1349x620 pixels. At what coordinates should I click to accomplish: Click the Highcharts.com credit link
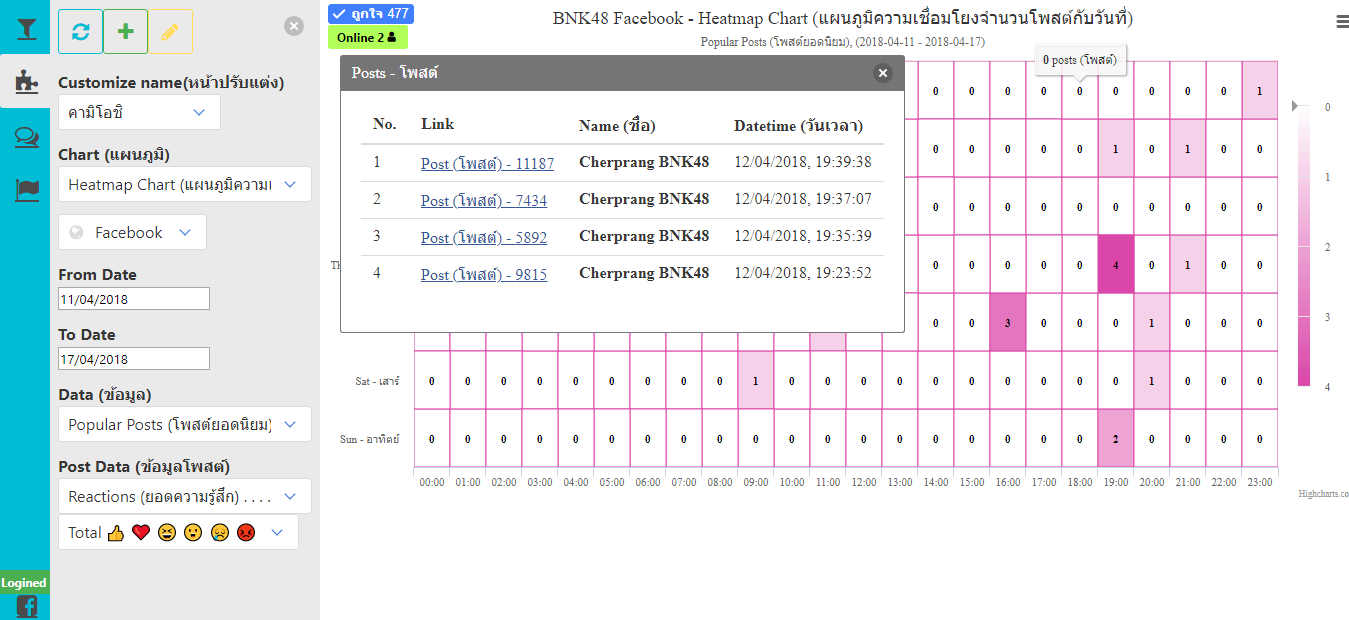(x=1323, y=493)
